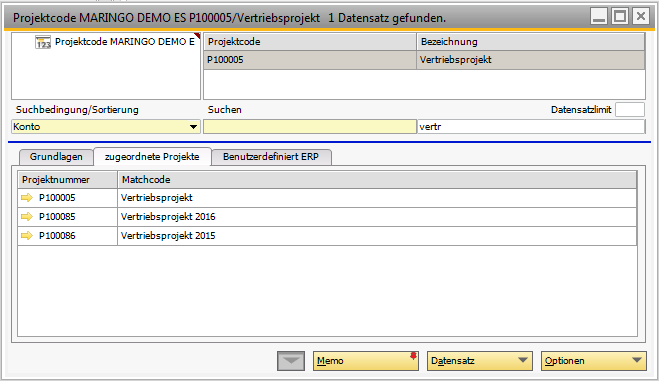Click the Vertriebsprojekt 2016 matchcode cell
The image size is (659, 381).
tap(377, 217)
